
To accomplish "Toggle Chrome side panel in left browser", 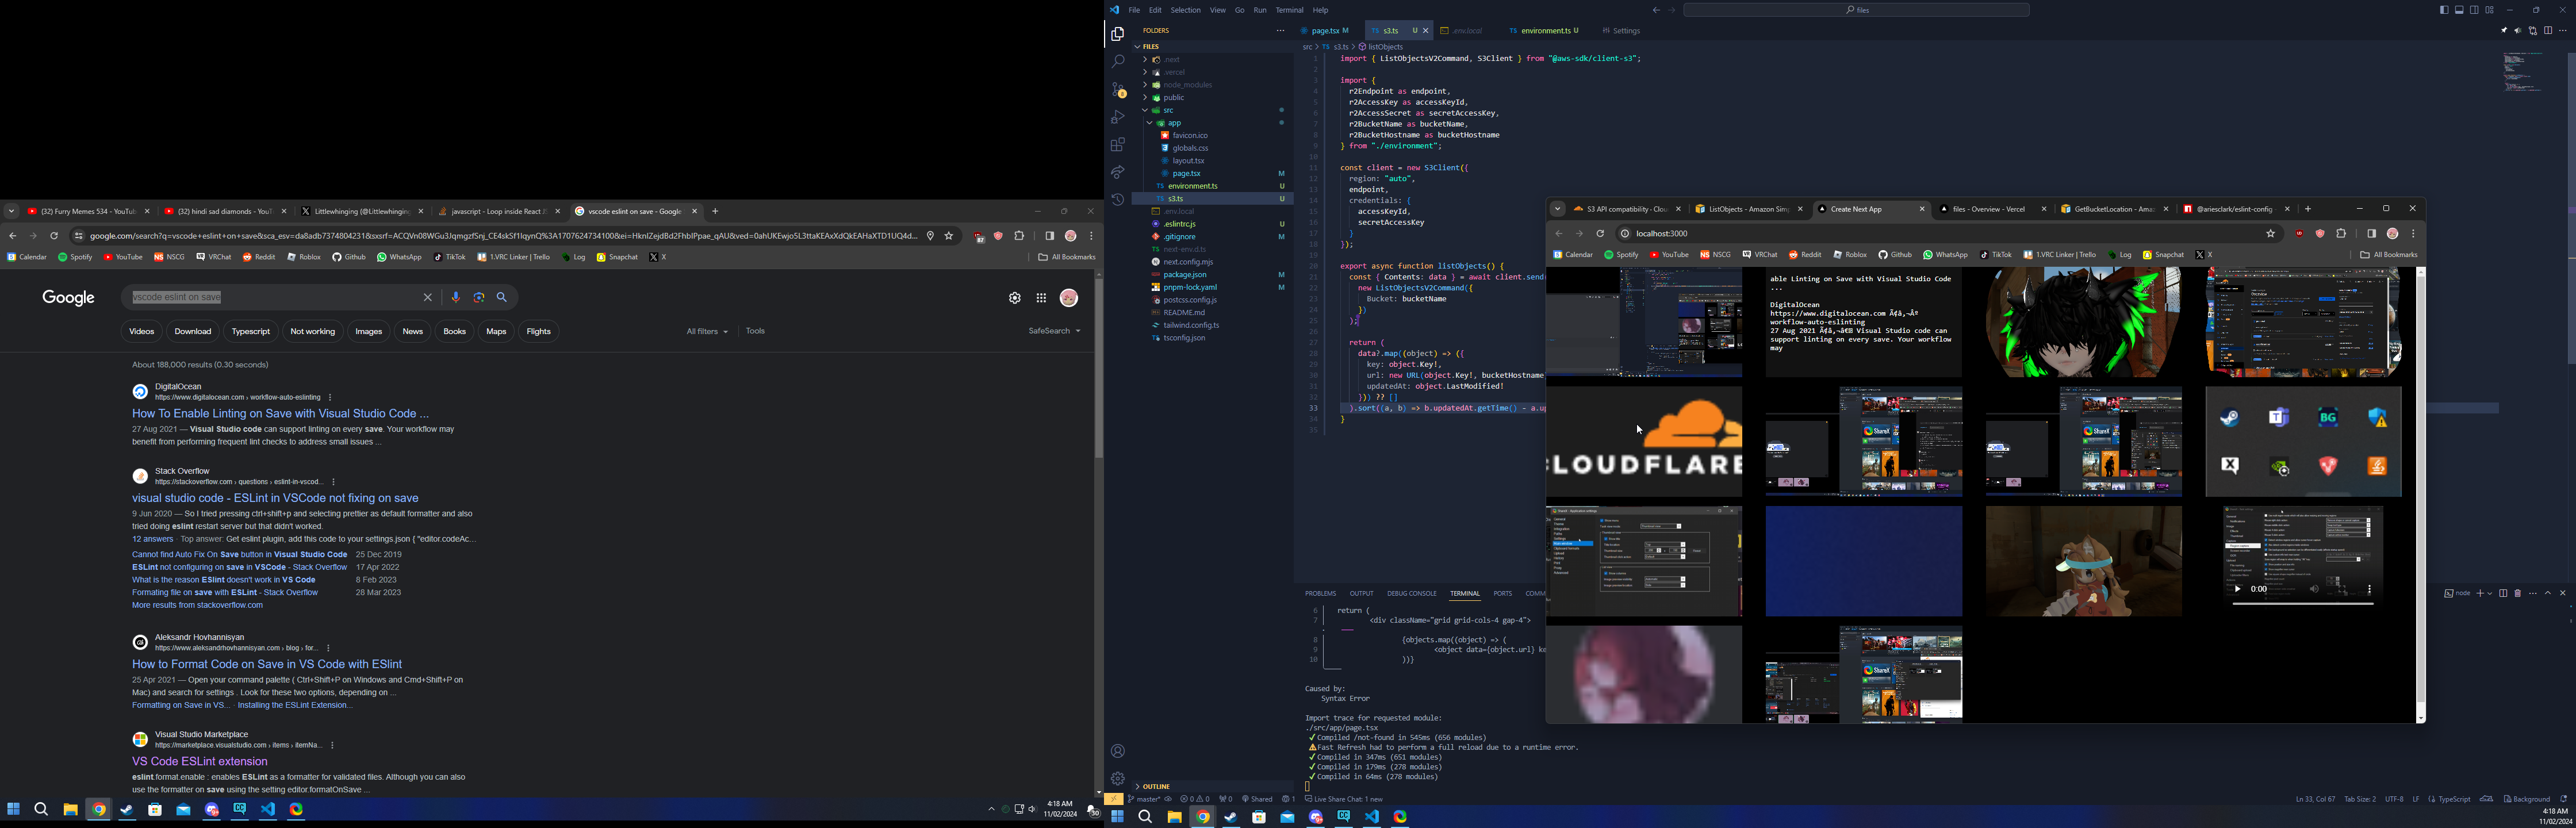I will click(x=1050, y=236).
